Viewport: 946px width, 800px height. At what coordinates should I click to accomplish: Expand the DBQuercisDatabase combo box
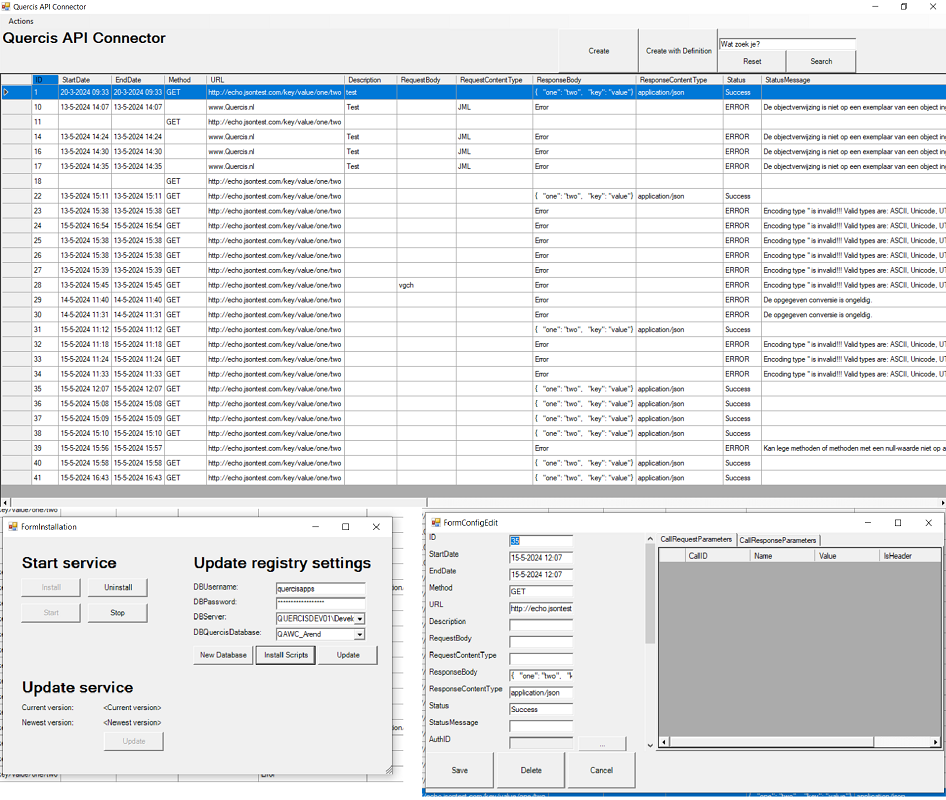pos(360,634)
